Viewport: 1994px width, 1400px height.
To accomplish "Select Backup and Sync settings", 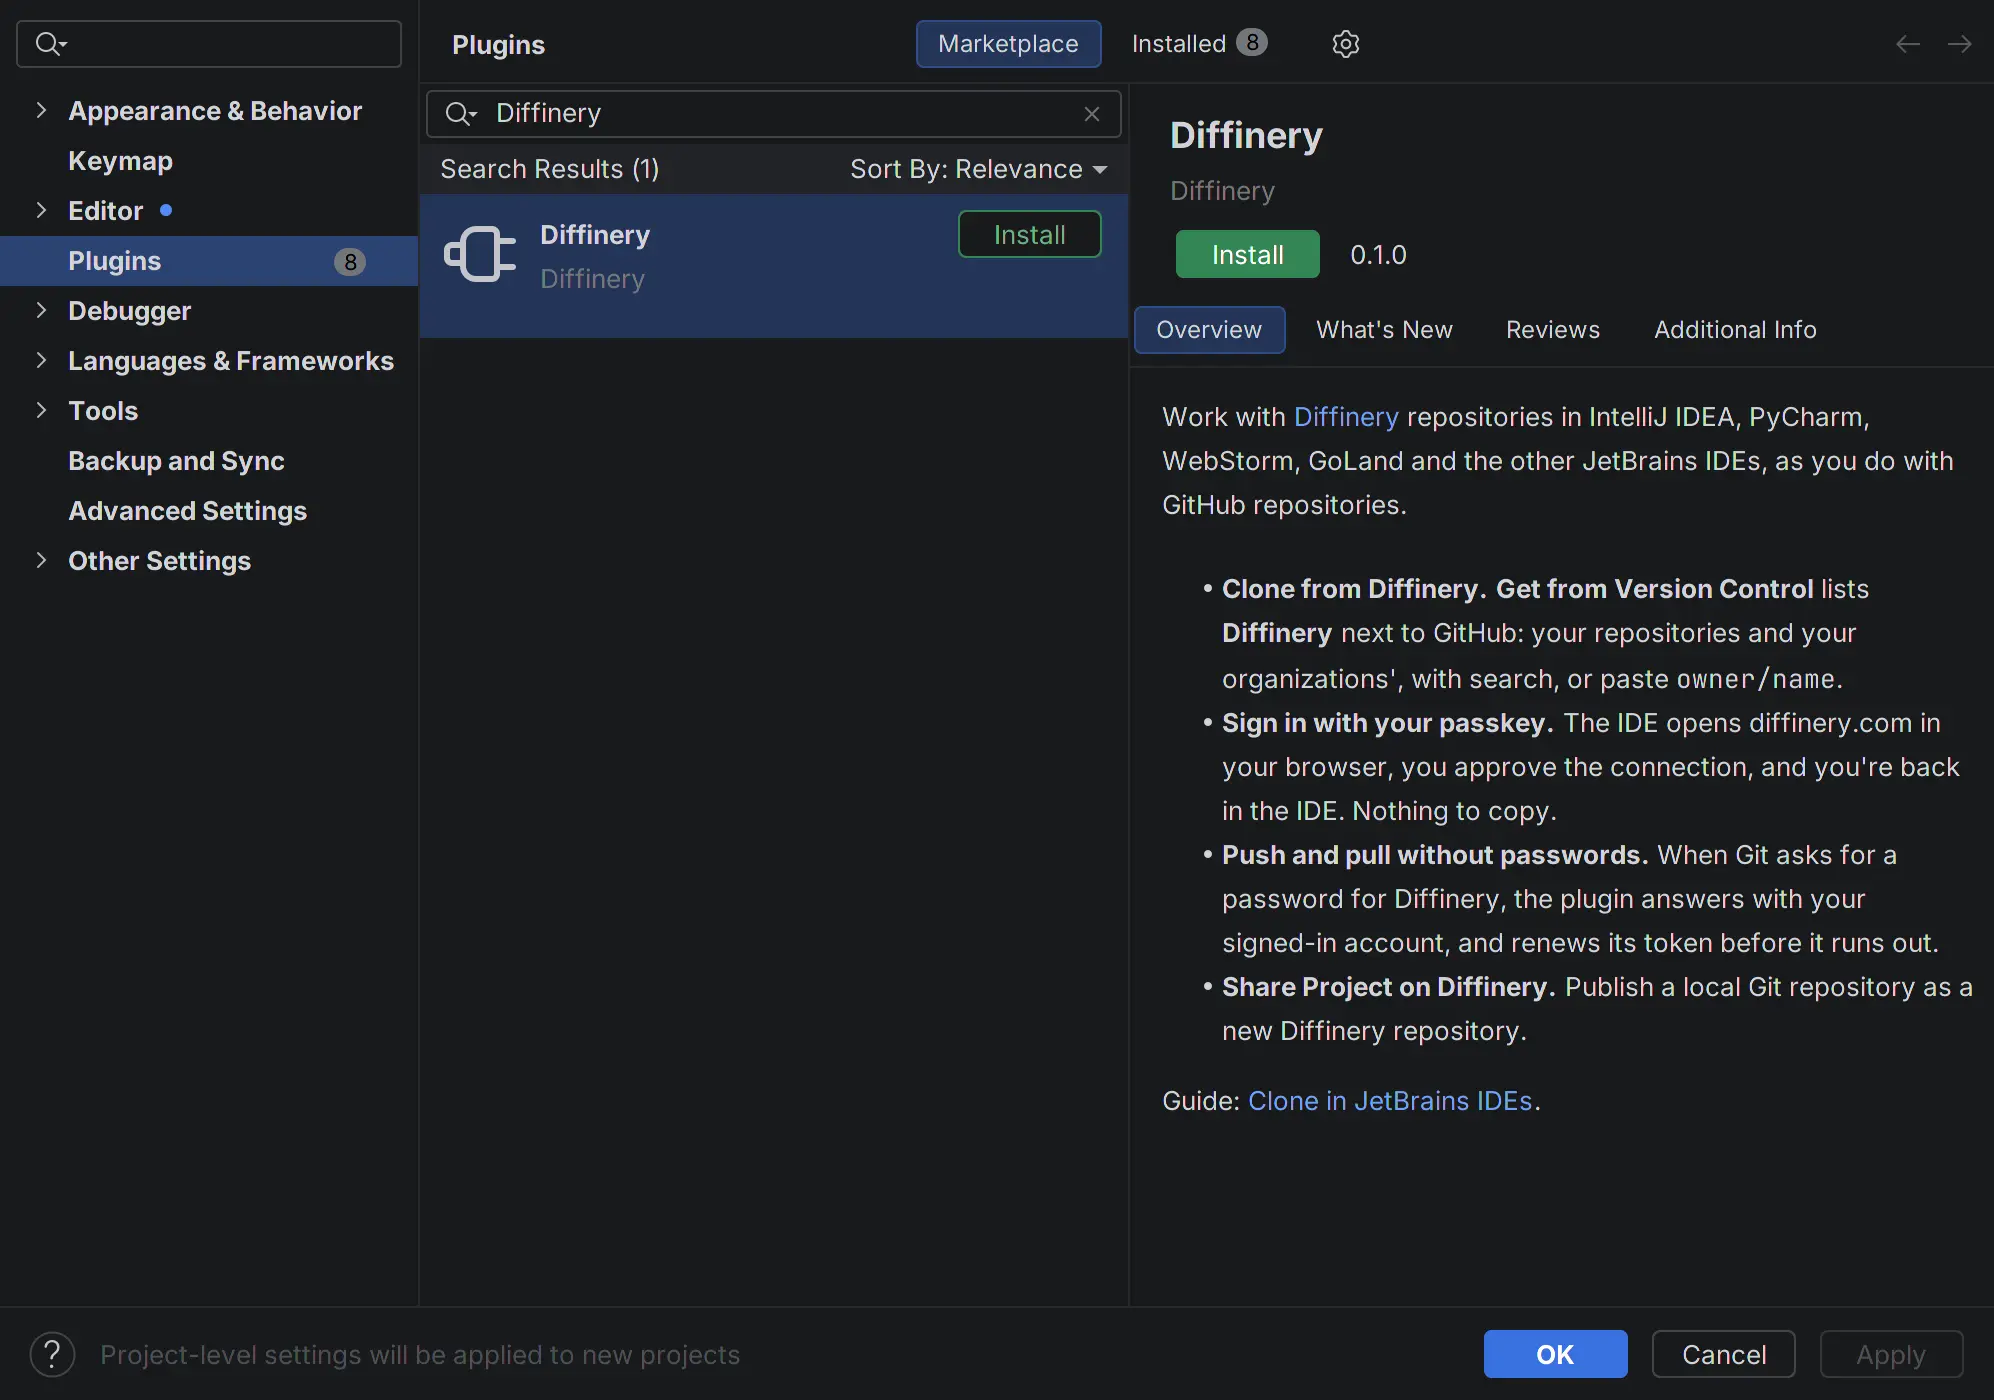I will pos(176,461).
